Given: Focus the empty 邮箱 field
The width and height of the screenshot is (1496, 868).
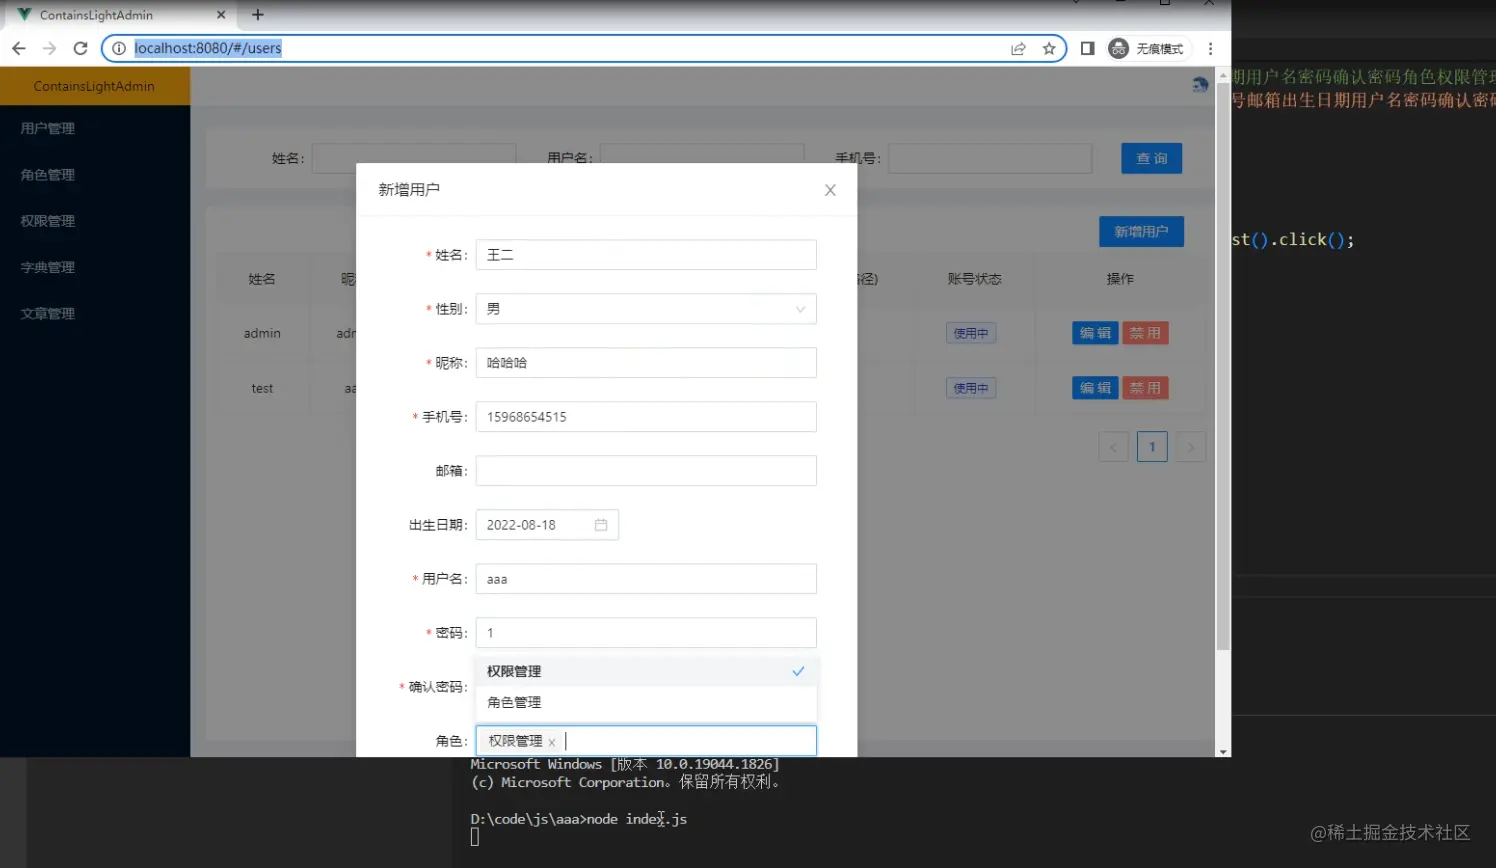Looking at the screenshot, I should click(646, 471).
